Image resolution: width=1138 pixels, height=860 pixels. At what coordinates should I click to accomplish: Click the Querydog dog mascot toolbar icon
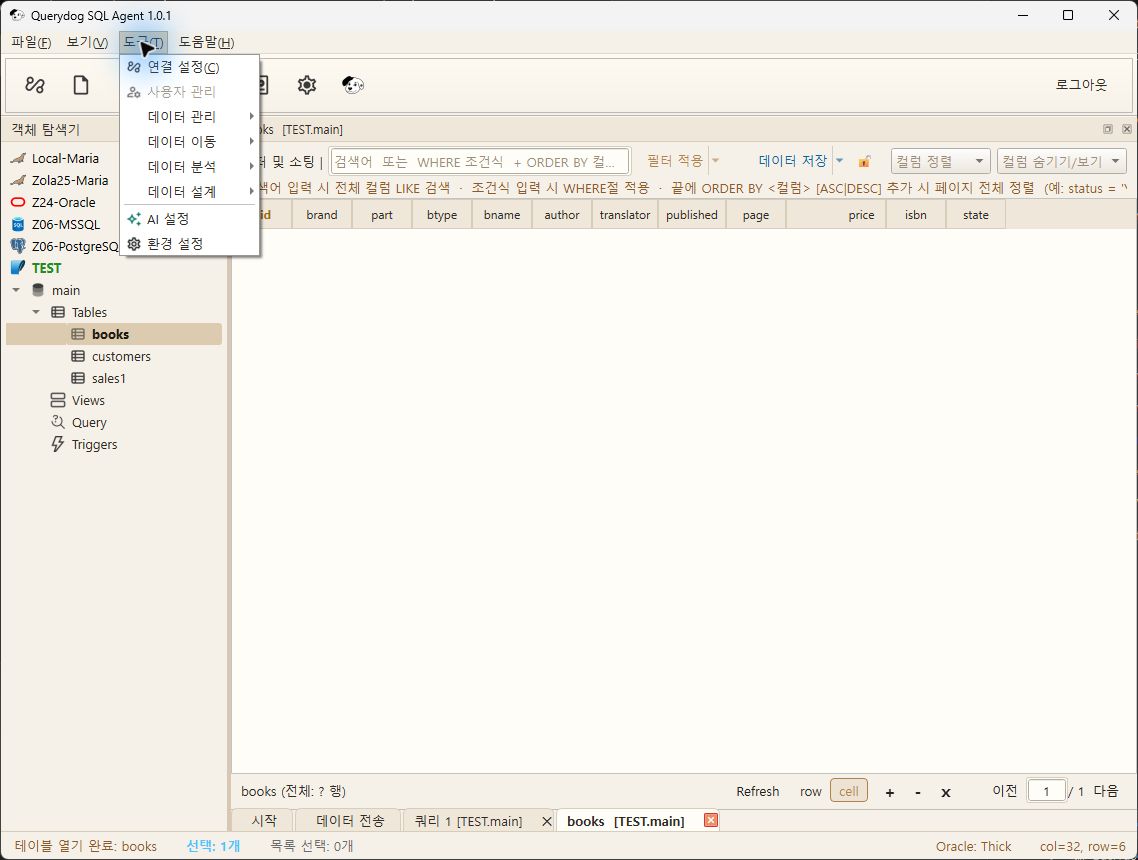353,85
